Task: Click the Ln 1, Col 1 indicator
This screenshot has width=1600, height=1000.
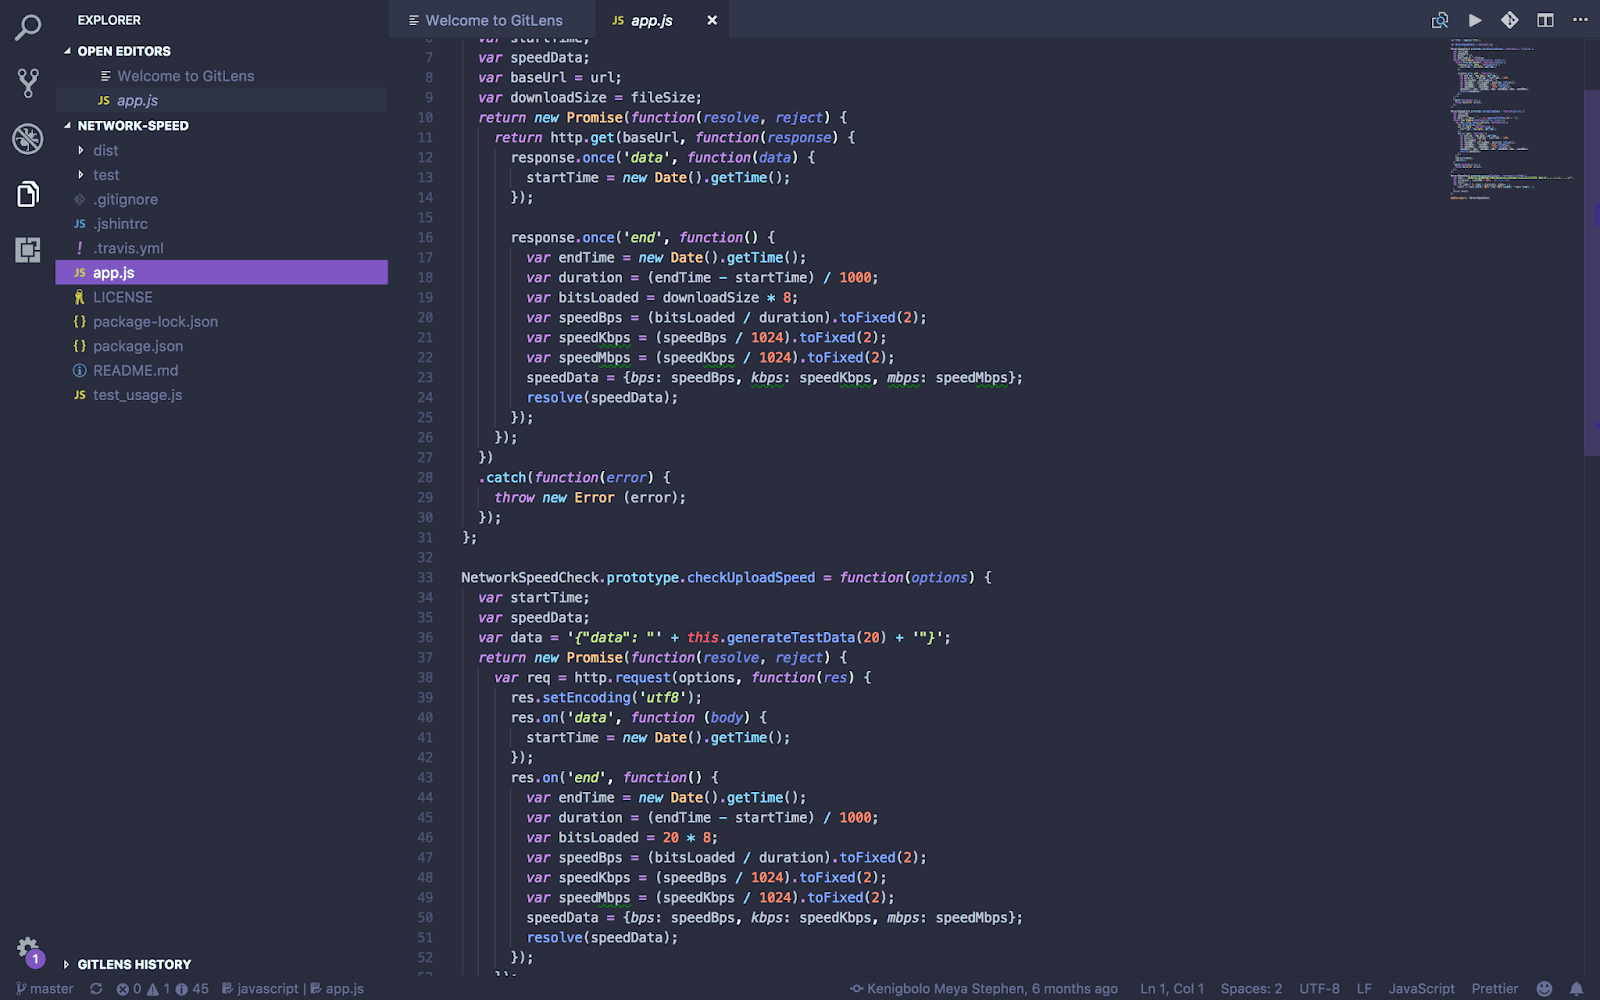Action: pyautogui.click(x=1172, y=988)
